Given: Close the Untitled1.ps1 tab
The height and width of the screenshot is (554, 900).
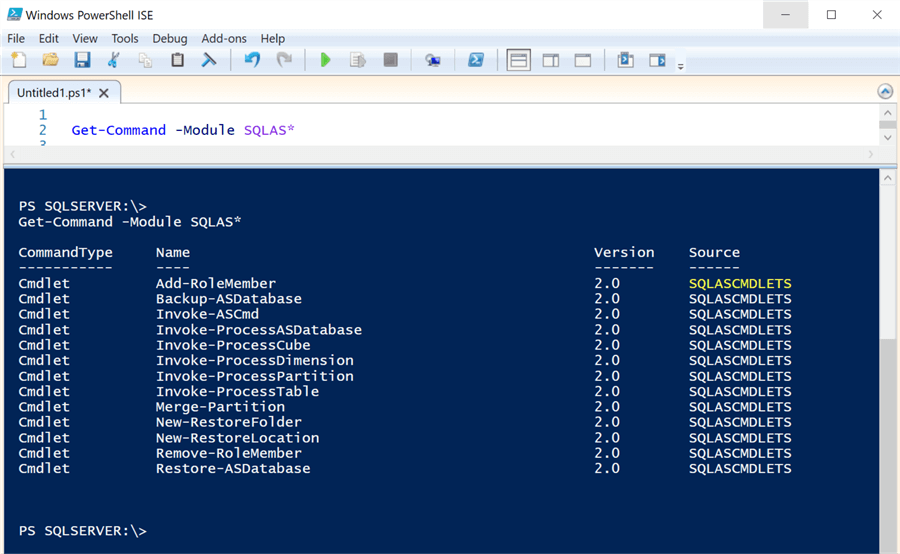Looking at the screenshot, I should click(x=104, y=93).
